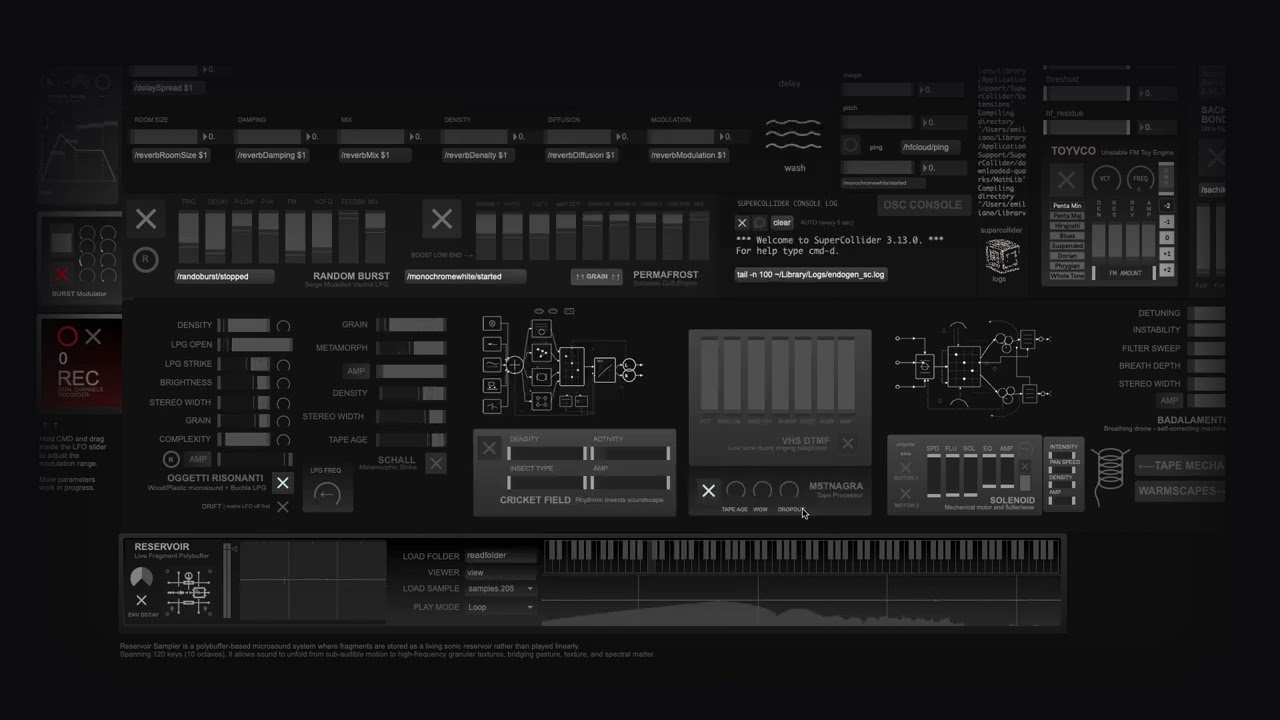Adjust the LPG OPEN slider
Image resolution: width=1280 pixels, height=720 pixels.
(255, 345)
